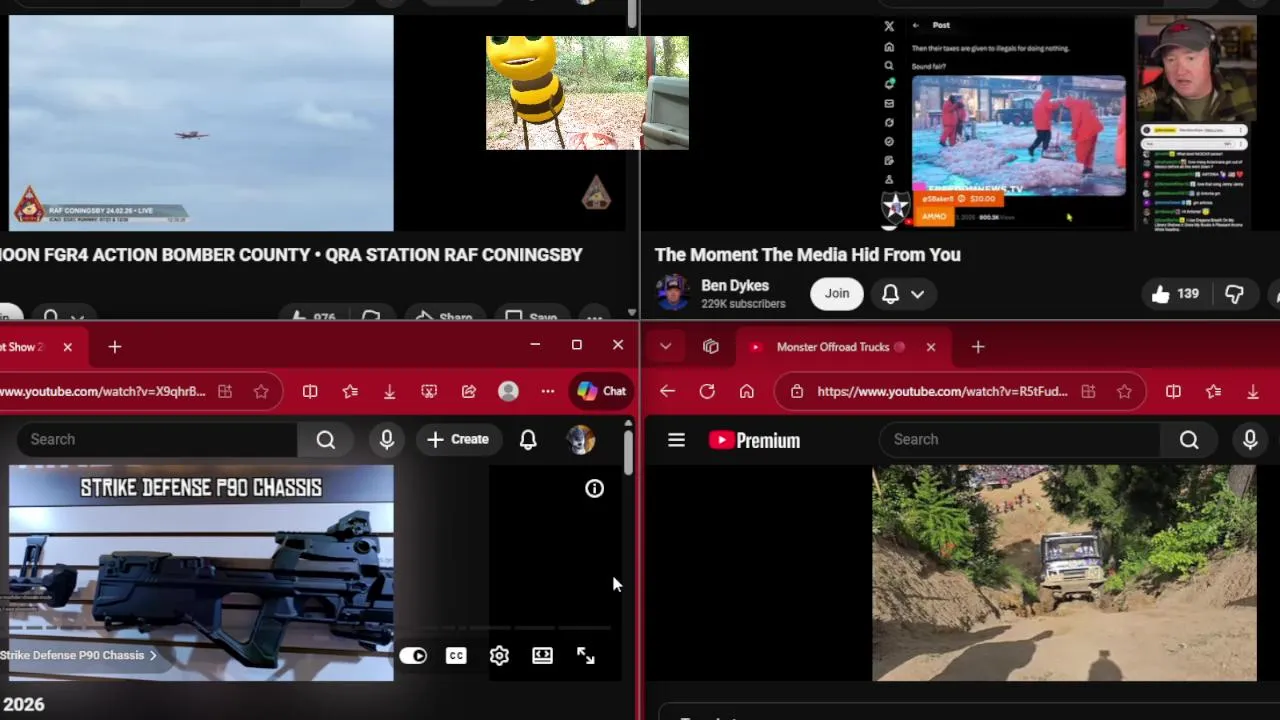Open the Strike Defense P90 Chassis chapter link
Image resolution: width=1280 pixels, height=720 pixels.
click(x=78, y=655)
